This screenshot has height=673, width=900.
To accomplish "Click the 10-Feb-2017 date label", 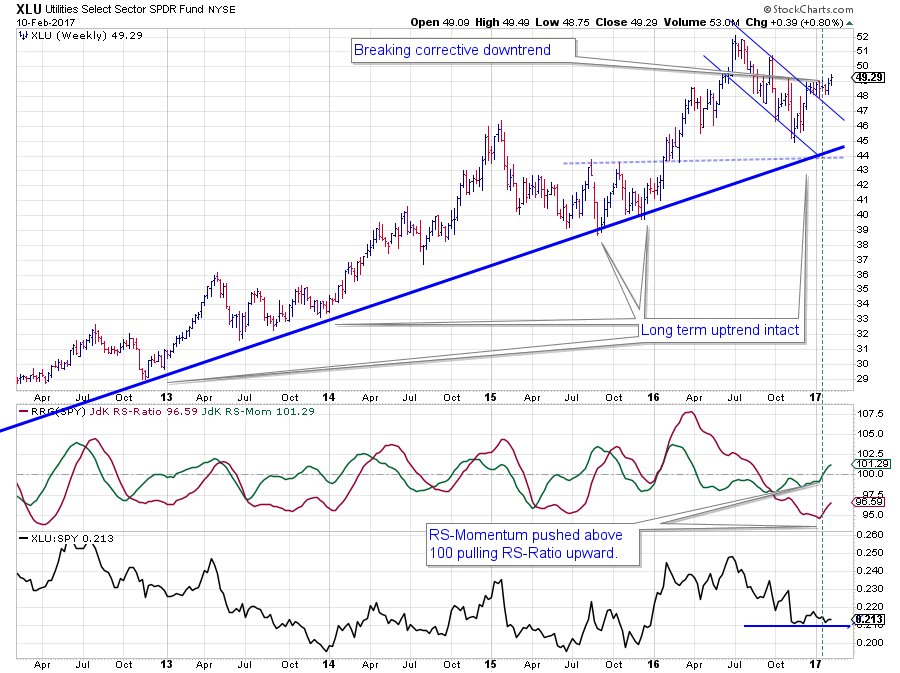I will 45,22.
